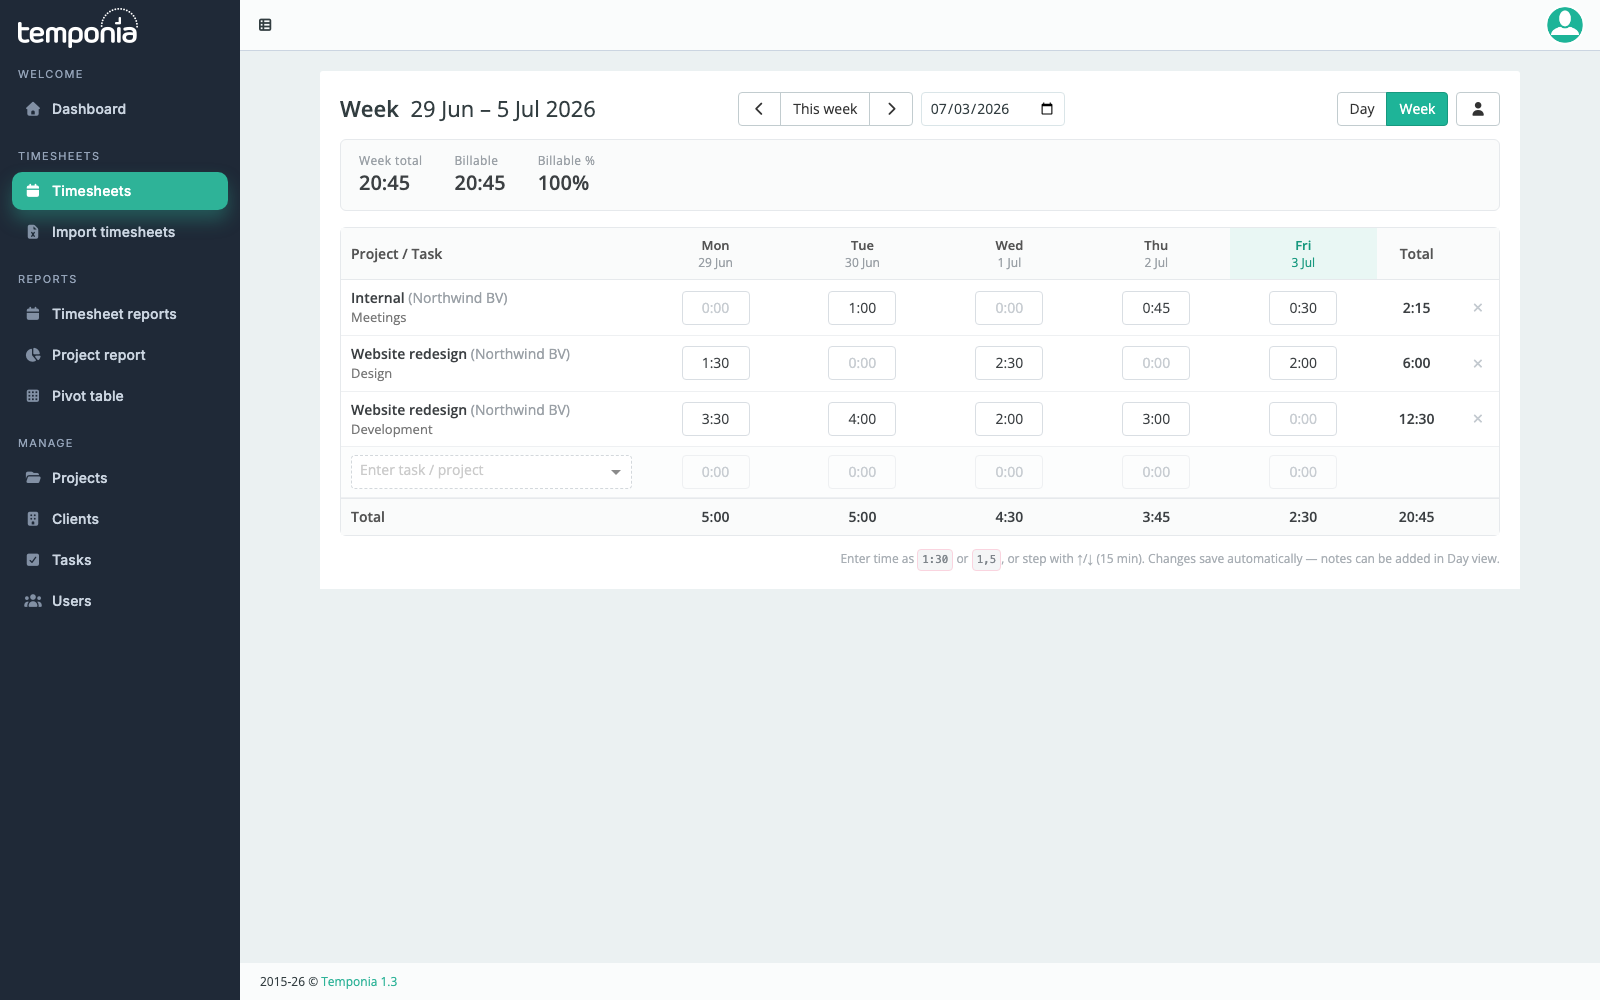Remove the Internal Meetings row
The image size is (1600, 1000).
pyautogui.click(x=1477, y=308)
